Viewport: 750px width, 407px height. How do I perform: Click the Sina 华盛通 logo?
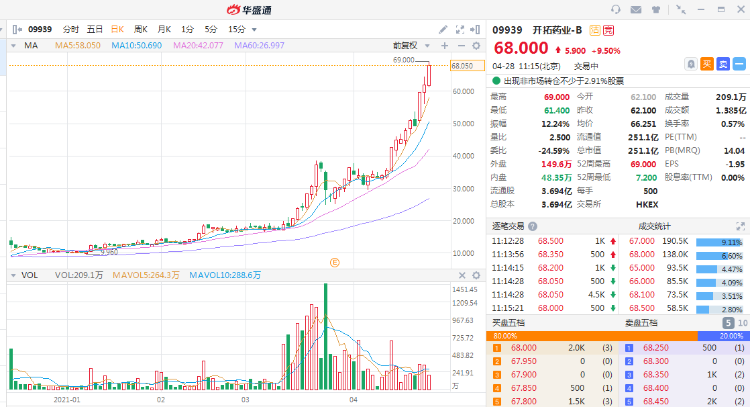[x=249, y=10]
